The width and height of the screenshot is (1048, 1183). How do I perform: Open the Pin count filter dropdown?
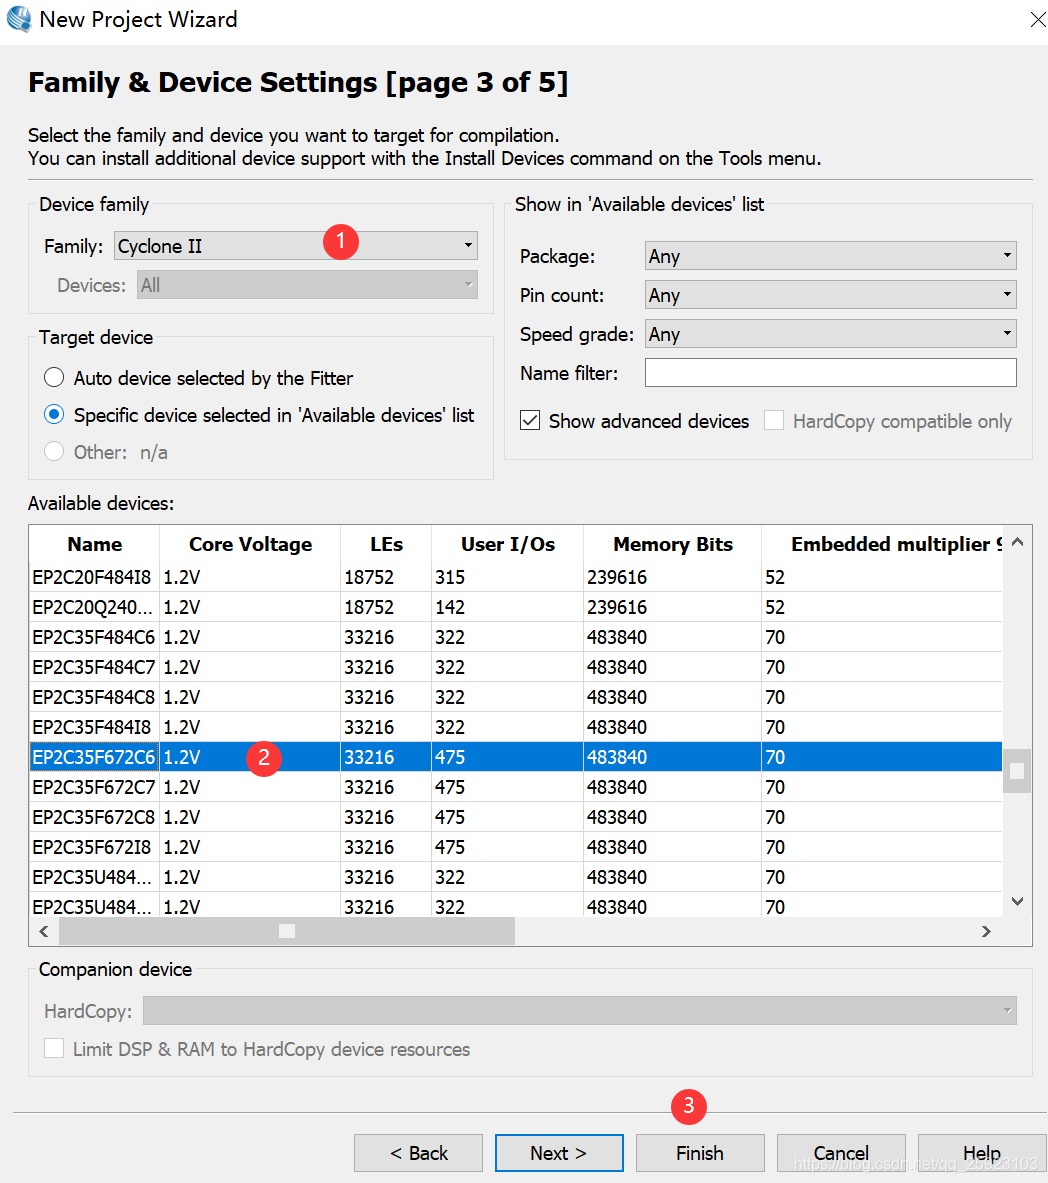point(830,295)
